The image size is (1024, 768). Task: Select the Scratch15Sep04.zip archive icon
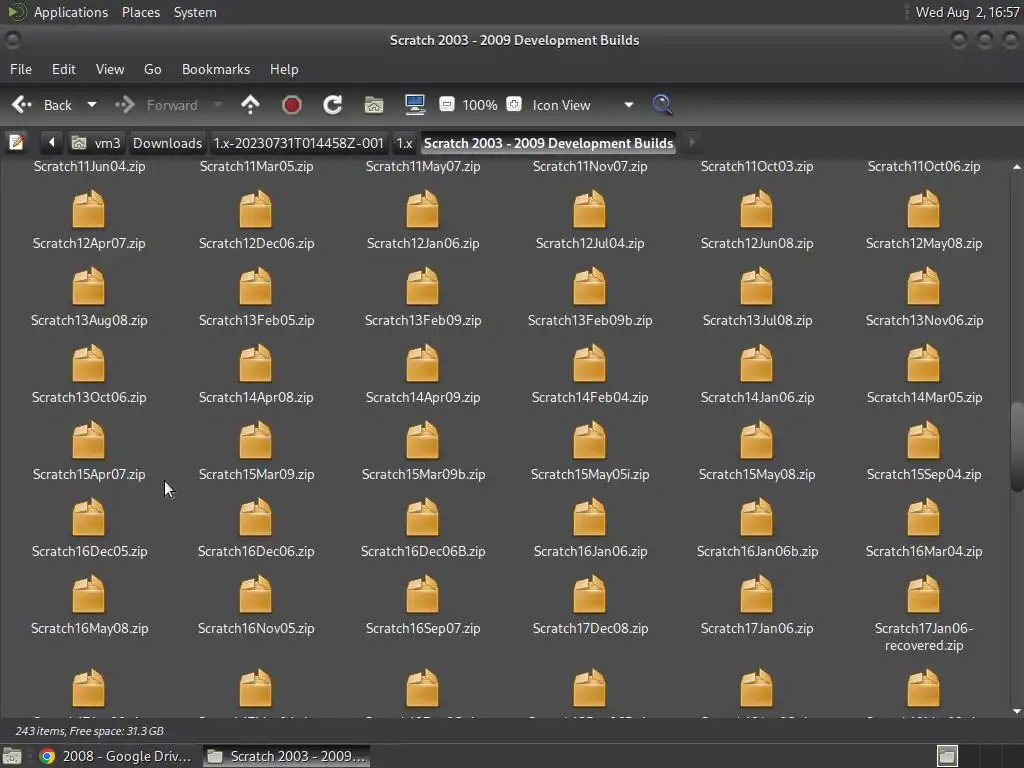tap(923, 440)
